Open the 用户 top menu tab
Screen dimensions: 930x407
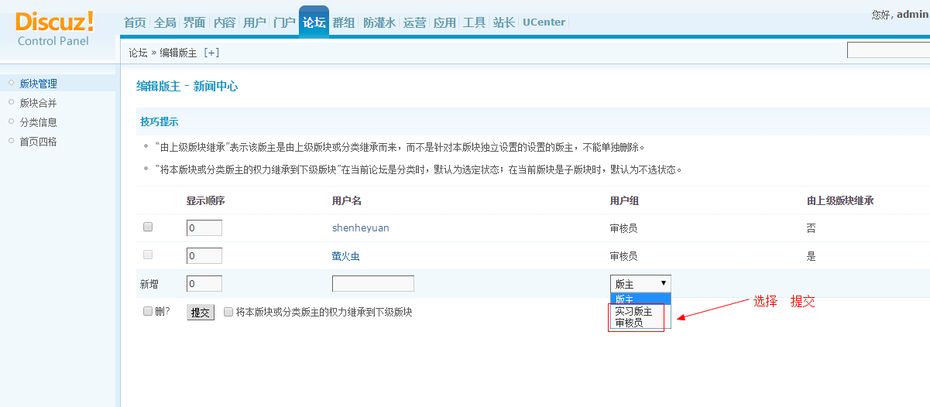[x=254, y=23]
